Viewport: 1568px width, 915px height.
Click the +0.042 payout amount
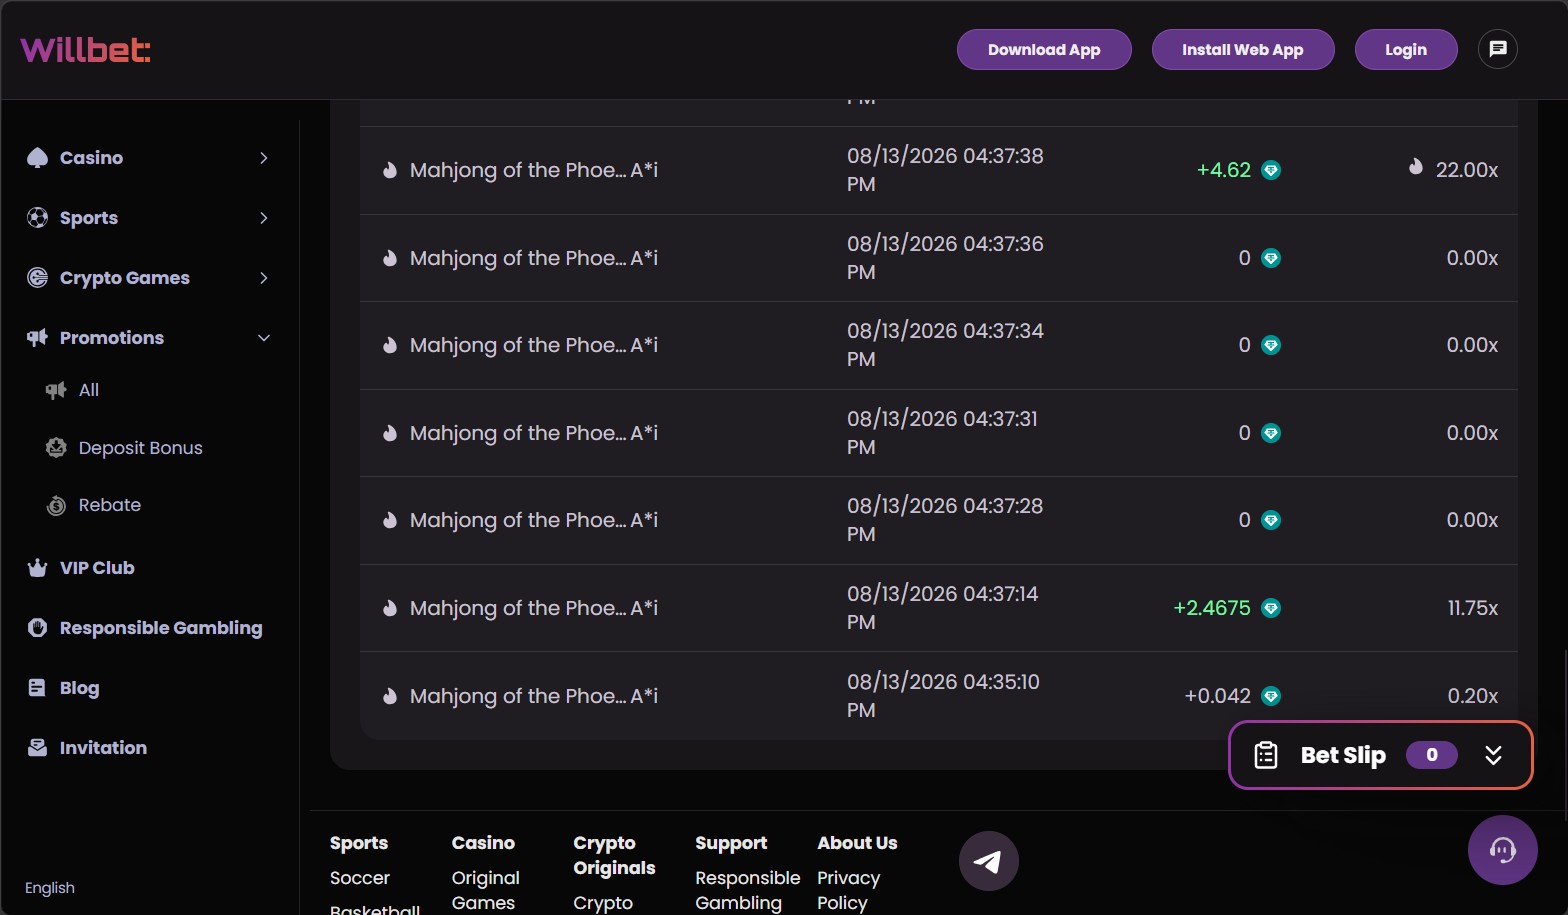[x=1218, y=696]
